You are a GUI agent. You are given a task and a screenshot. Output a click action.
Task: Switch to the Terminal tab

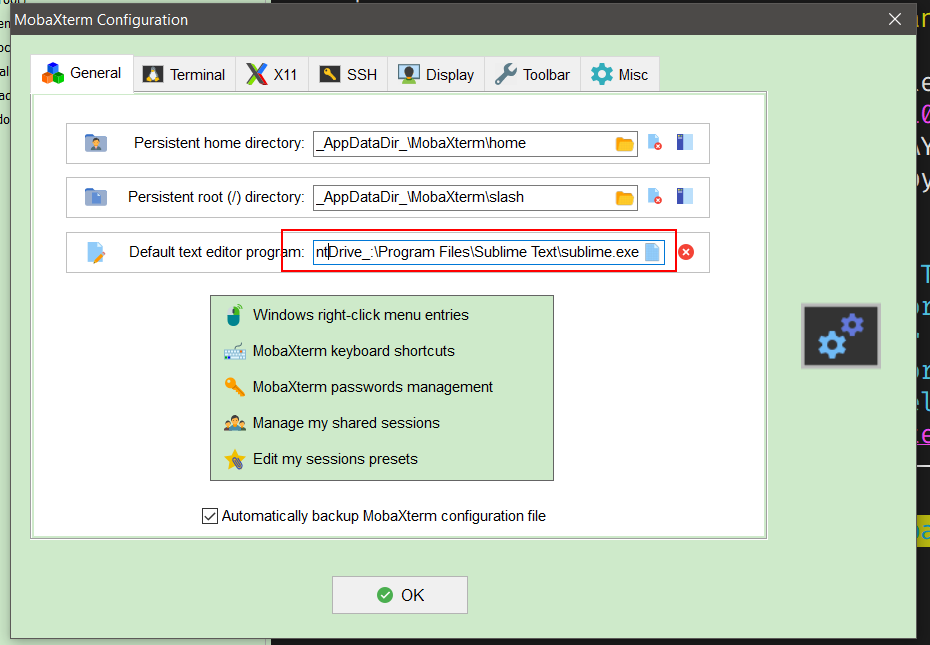[x=184, y=75]
